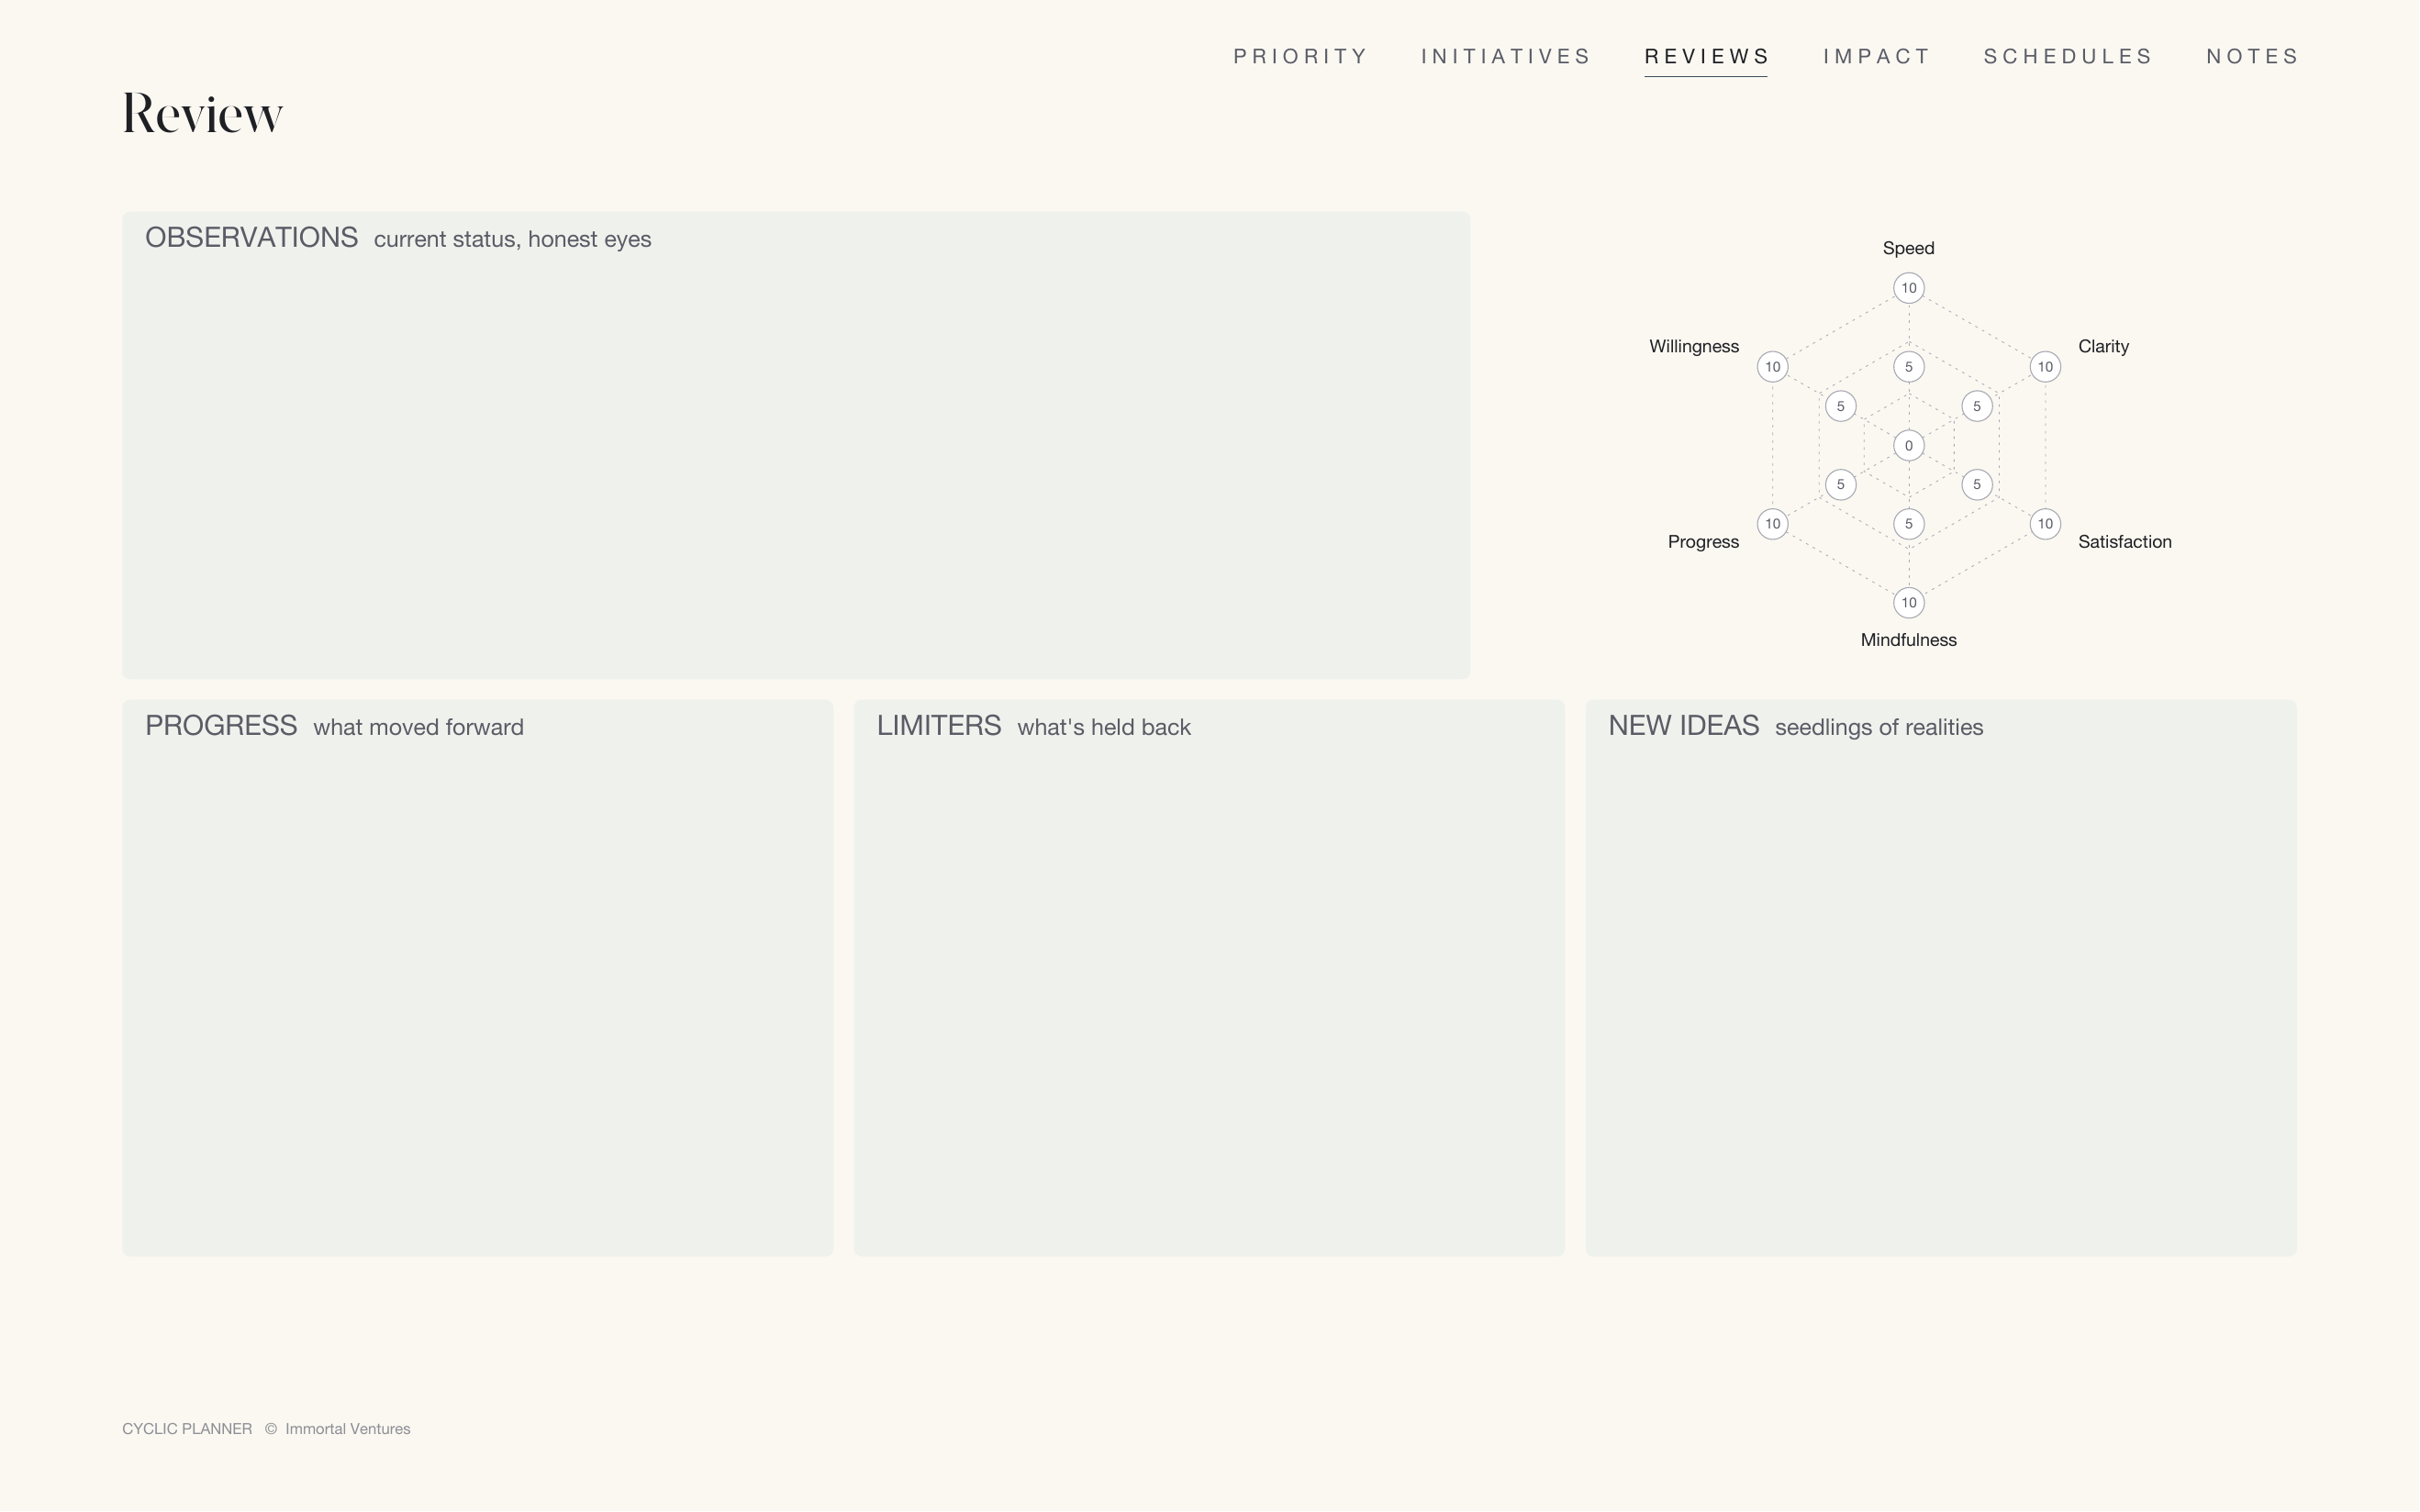Click into the NEW IDEAS text area
Screen dimensions: 2420x1512
[1940, 978]
